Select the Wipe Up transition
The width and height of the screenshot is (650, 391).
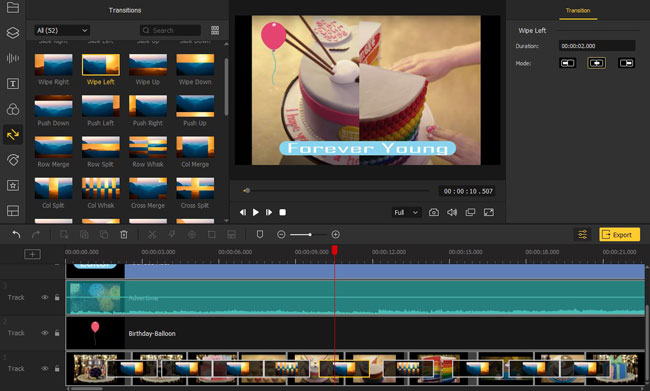148,65
